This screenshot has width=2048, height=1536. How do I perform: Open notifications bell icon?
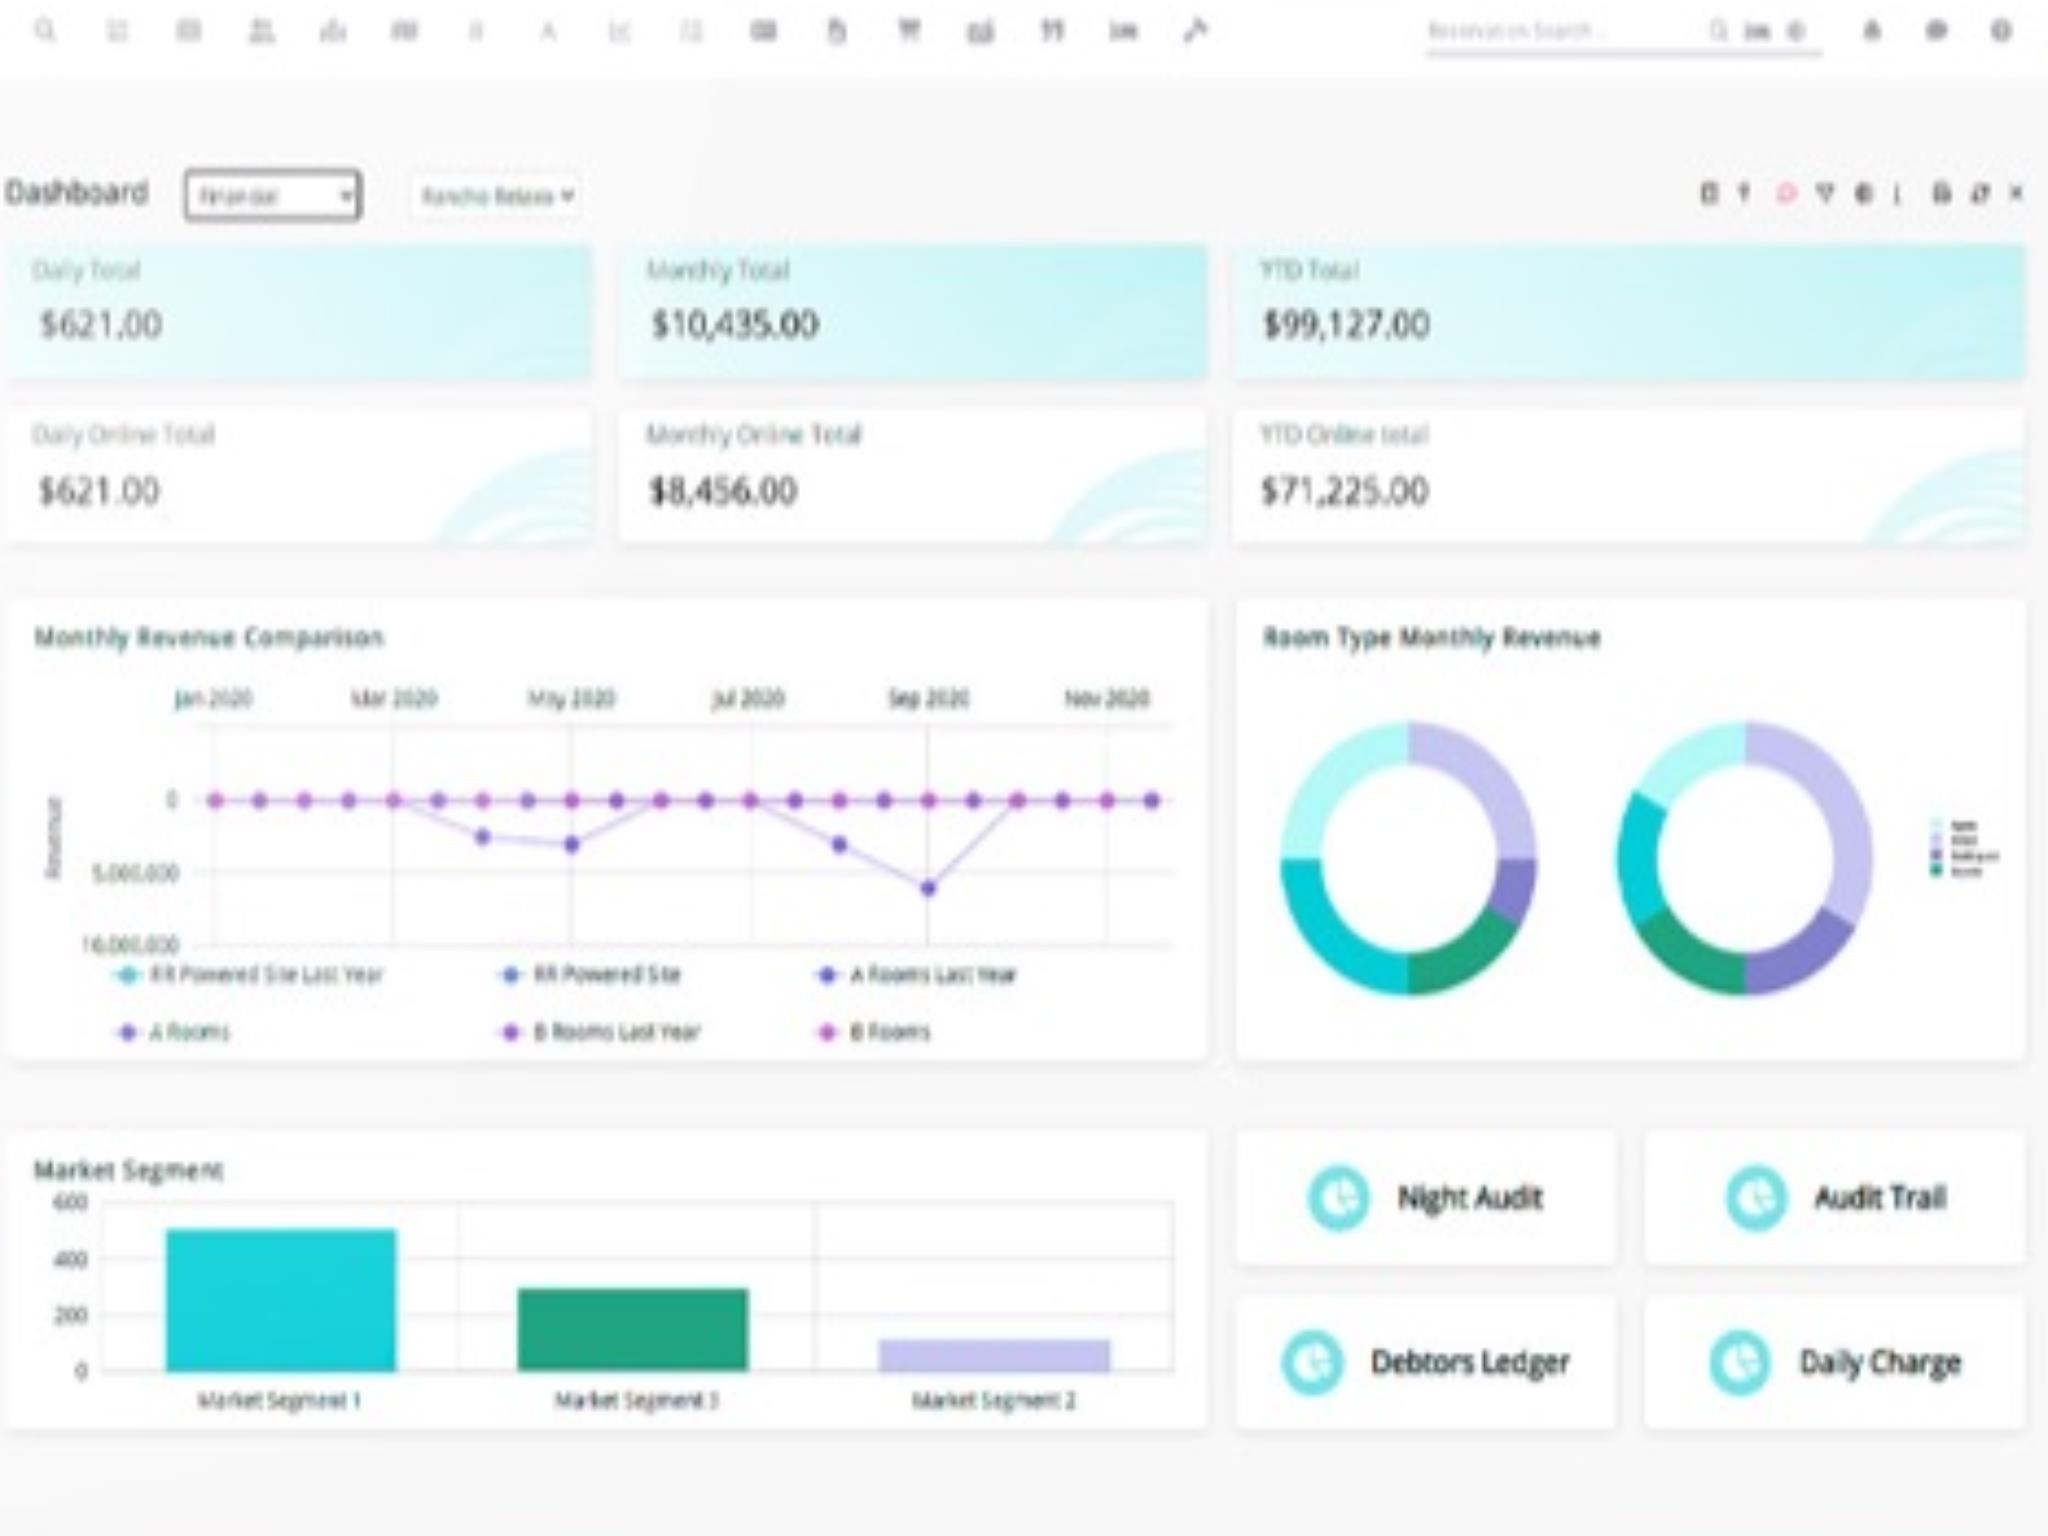(x=1872, y=31)
